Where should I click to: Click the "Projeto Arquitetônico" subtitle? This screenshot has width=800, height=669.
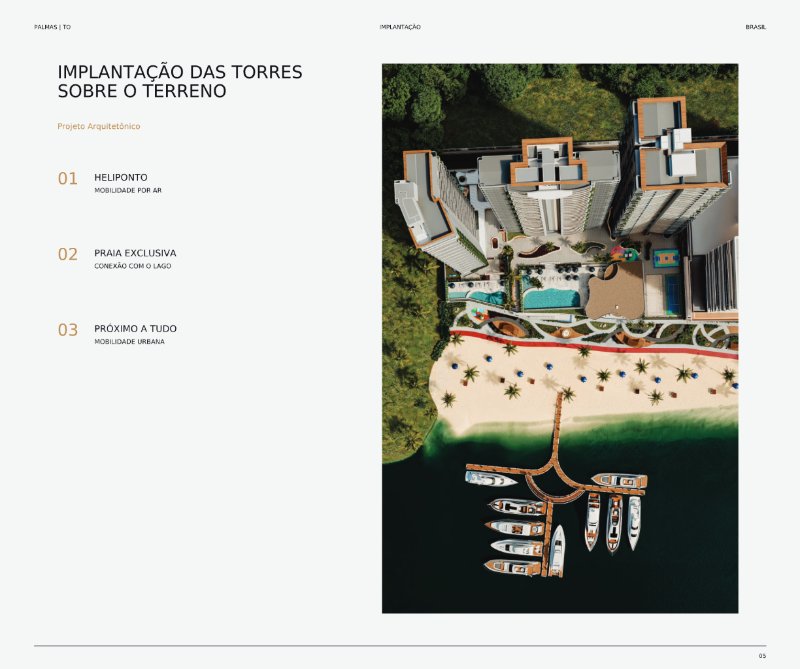pos(99,126)
